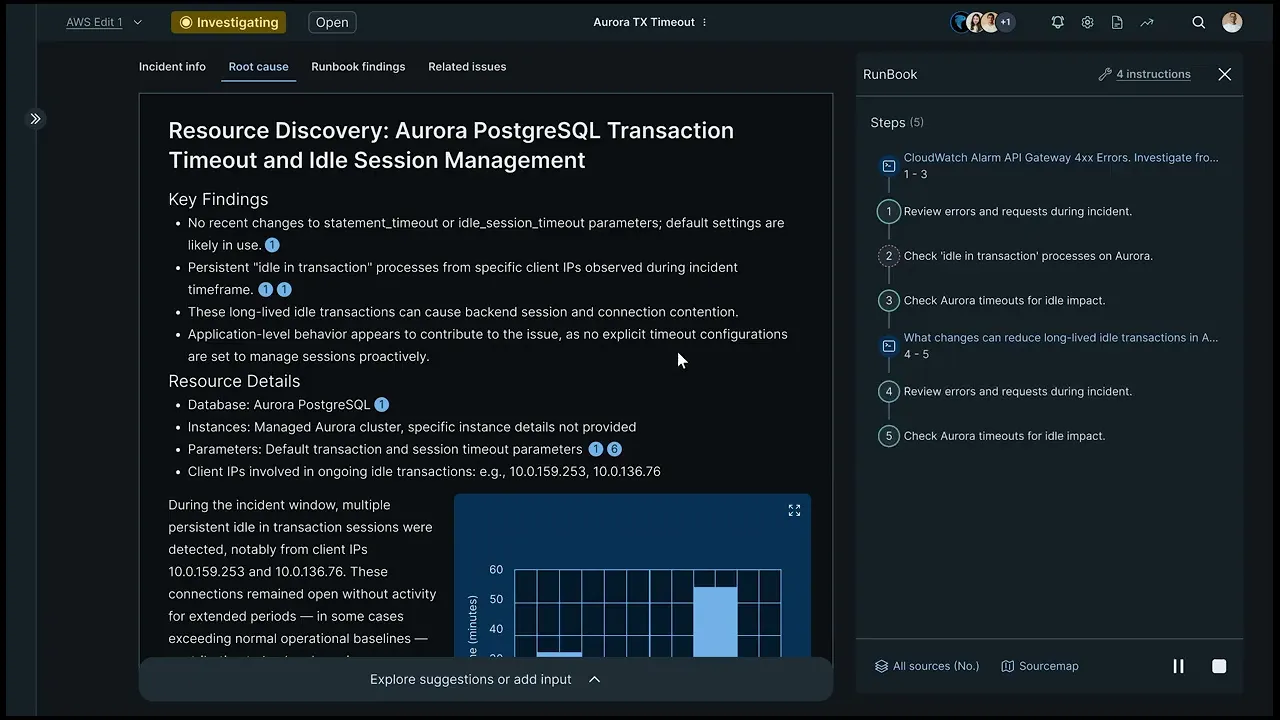Select step 5 'Check Aurora timeouts for idle impact.'

[1004, 436]
